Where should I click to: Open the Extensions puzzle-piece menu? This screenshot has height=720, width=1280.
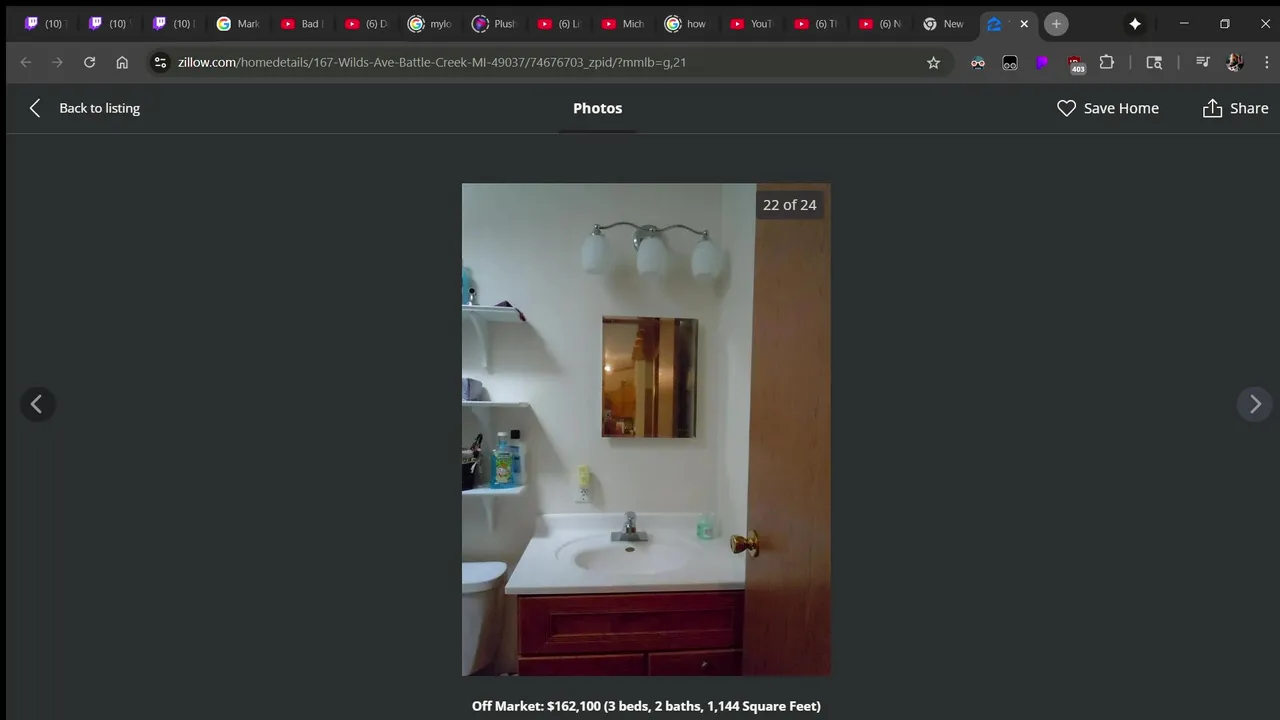coord(1106,62)
